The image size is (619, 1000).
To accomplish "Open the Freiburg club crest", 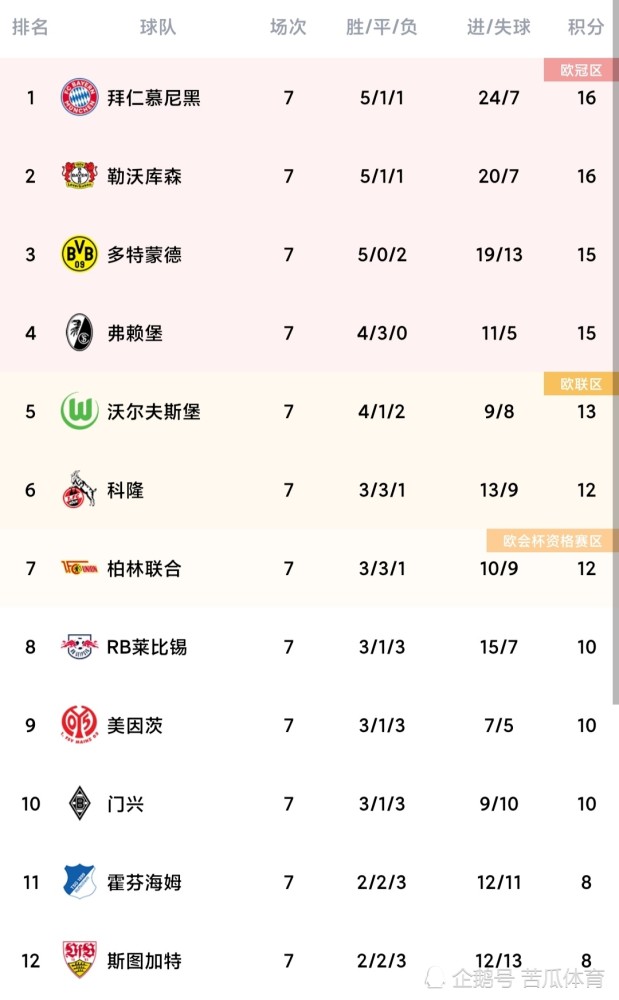I will (79, 332).
